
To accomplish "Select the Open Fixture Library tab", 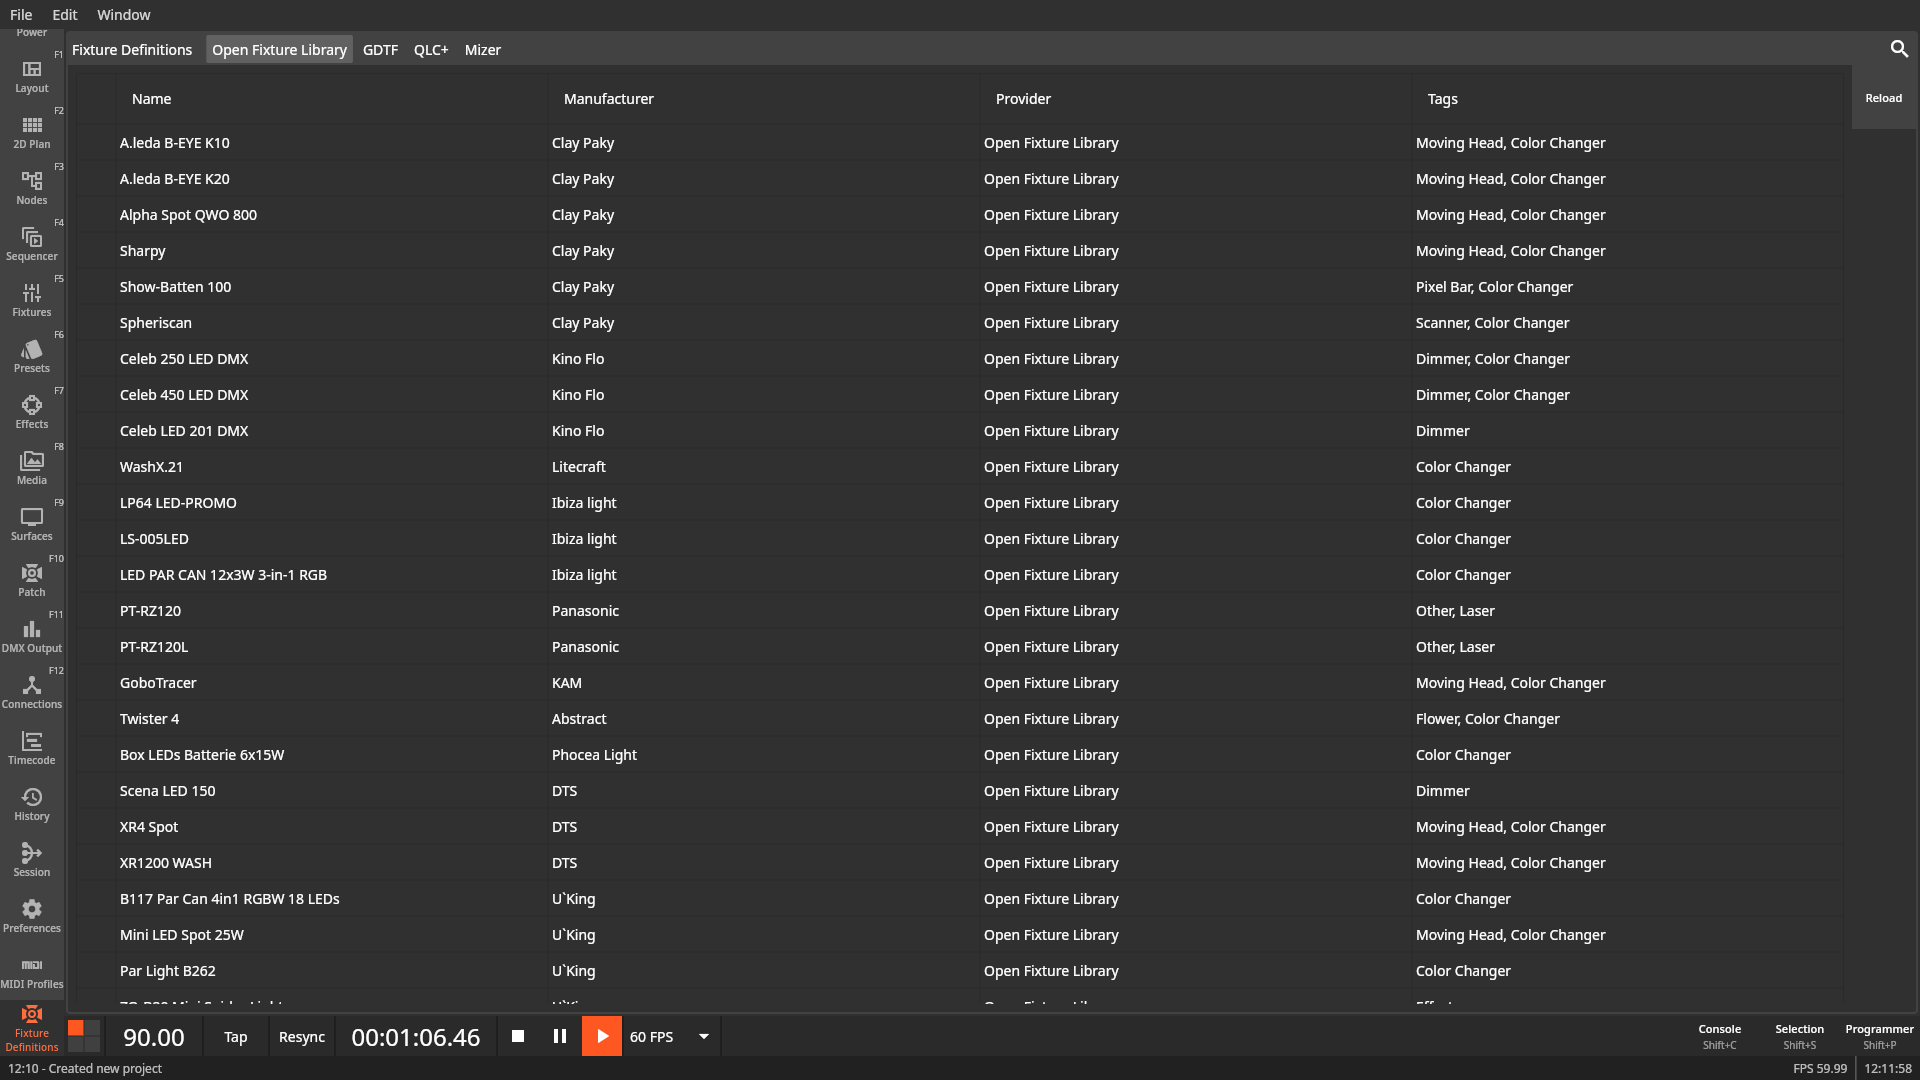I will 278,49.
